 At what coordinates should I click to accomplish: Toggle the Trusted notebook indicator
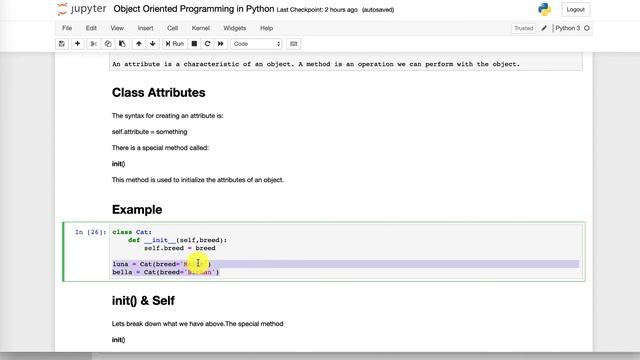point(524,28)
